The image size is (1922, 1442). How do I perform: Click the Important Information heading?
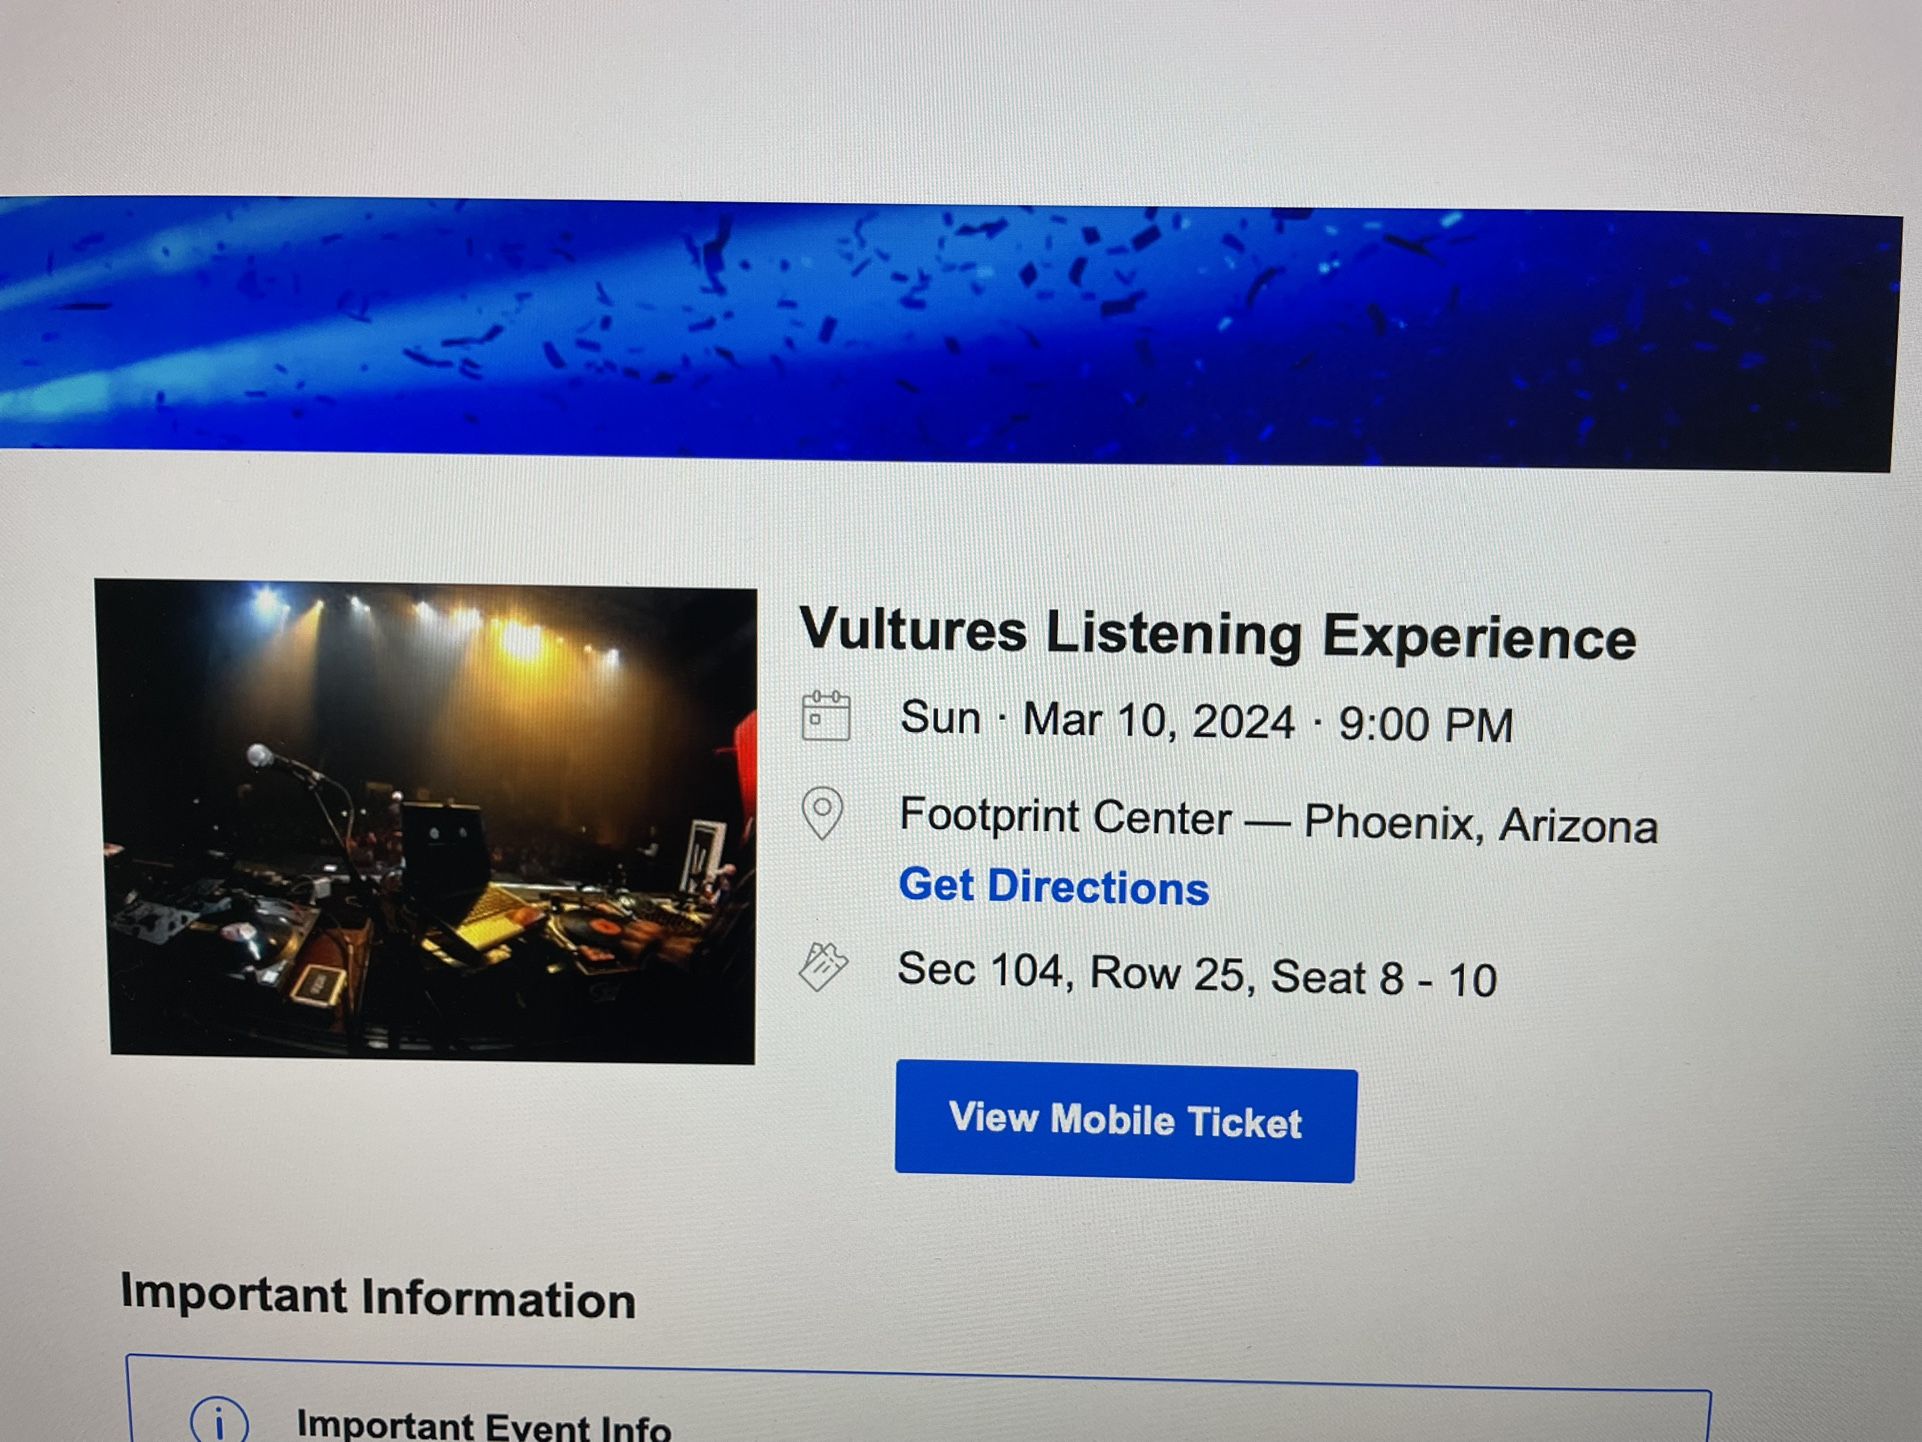[x=378, y=1296]
